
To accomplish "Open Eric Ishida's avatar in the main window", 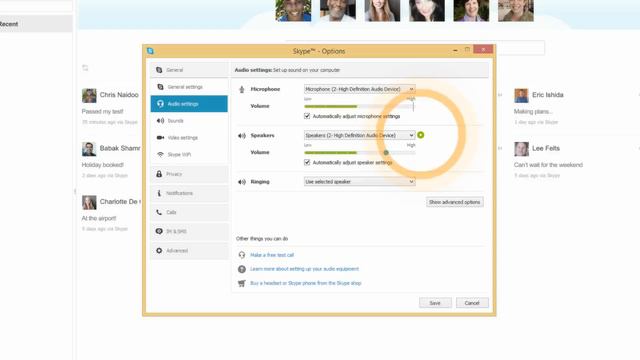I will tap(521, 96).
